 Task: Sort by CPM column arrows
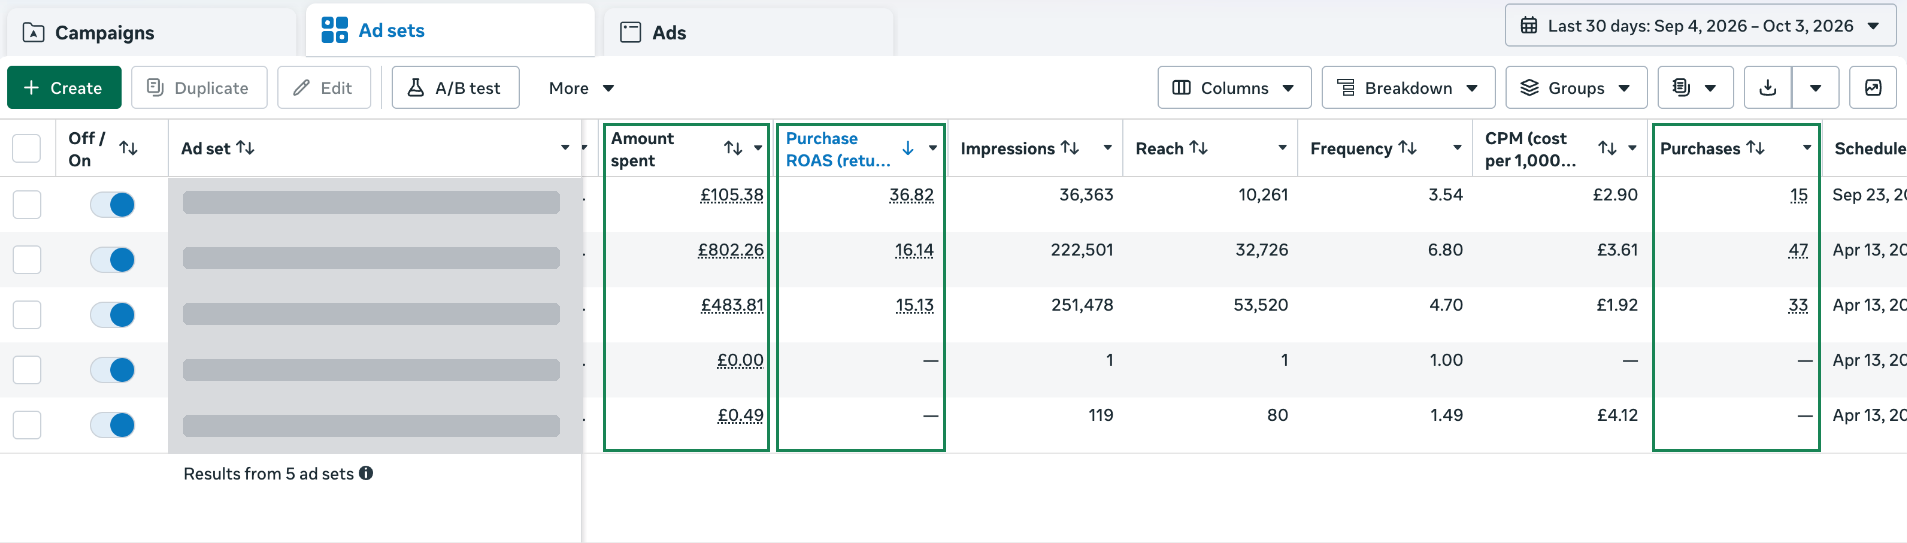point(1607,148)
